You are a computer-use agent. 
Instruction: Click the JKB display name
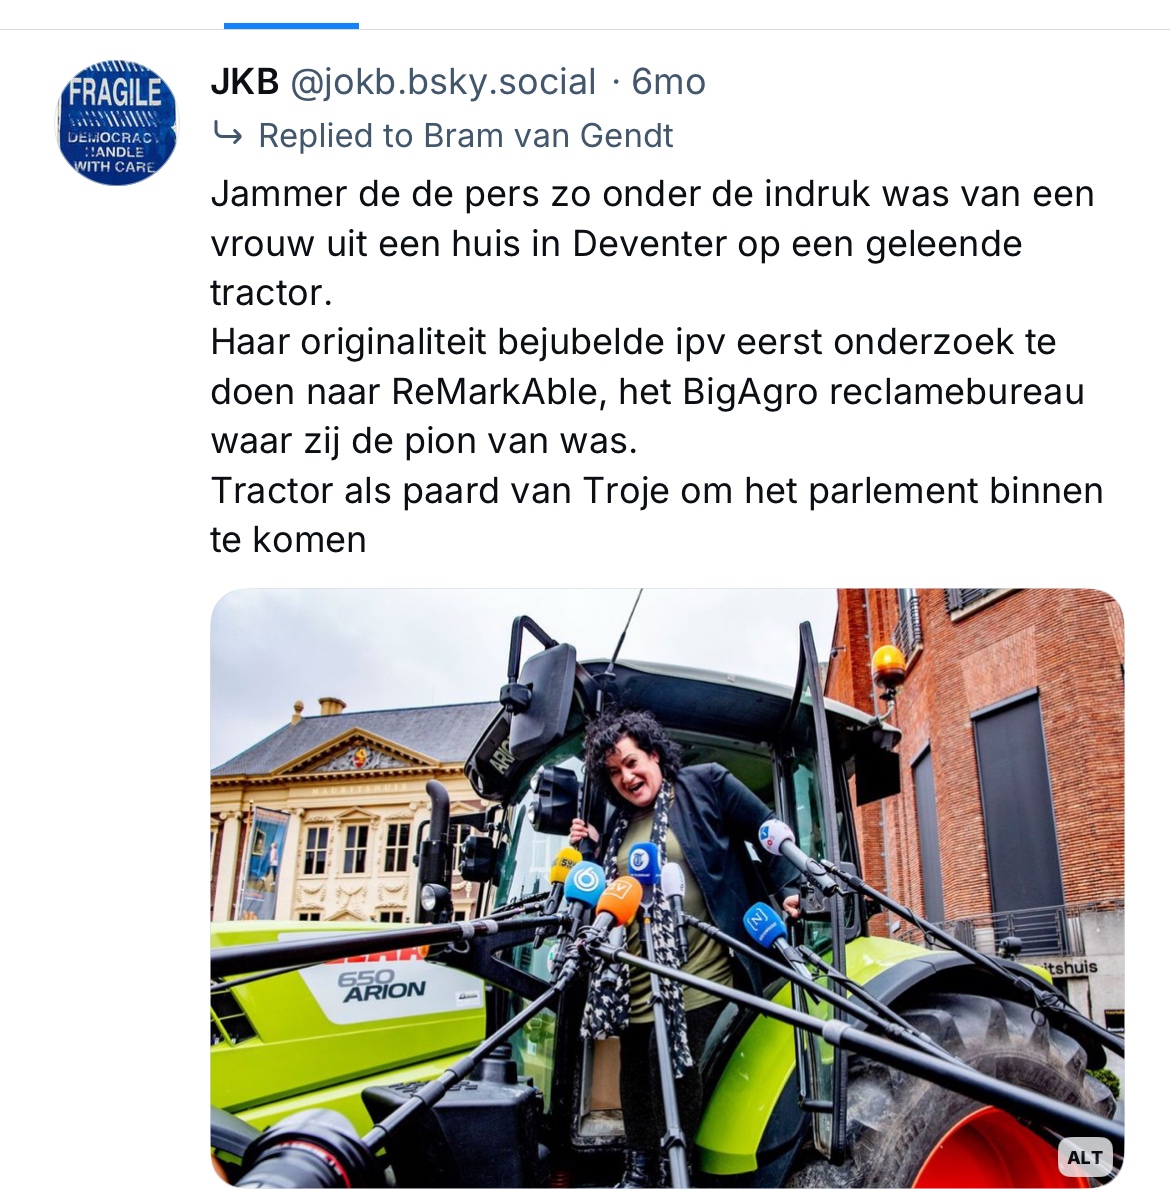245,82
